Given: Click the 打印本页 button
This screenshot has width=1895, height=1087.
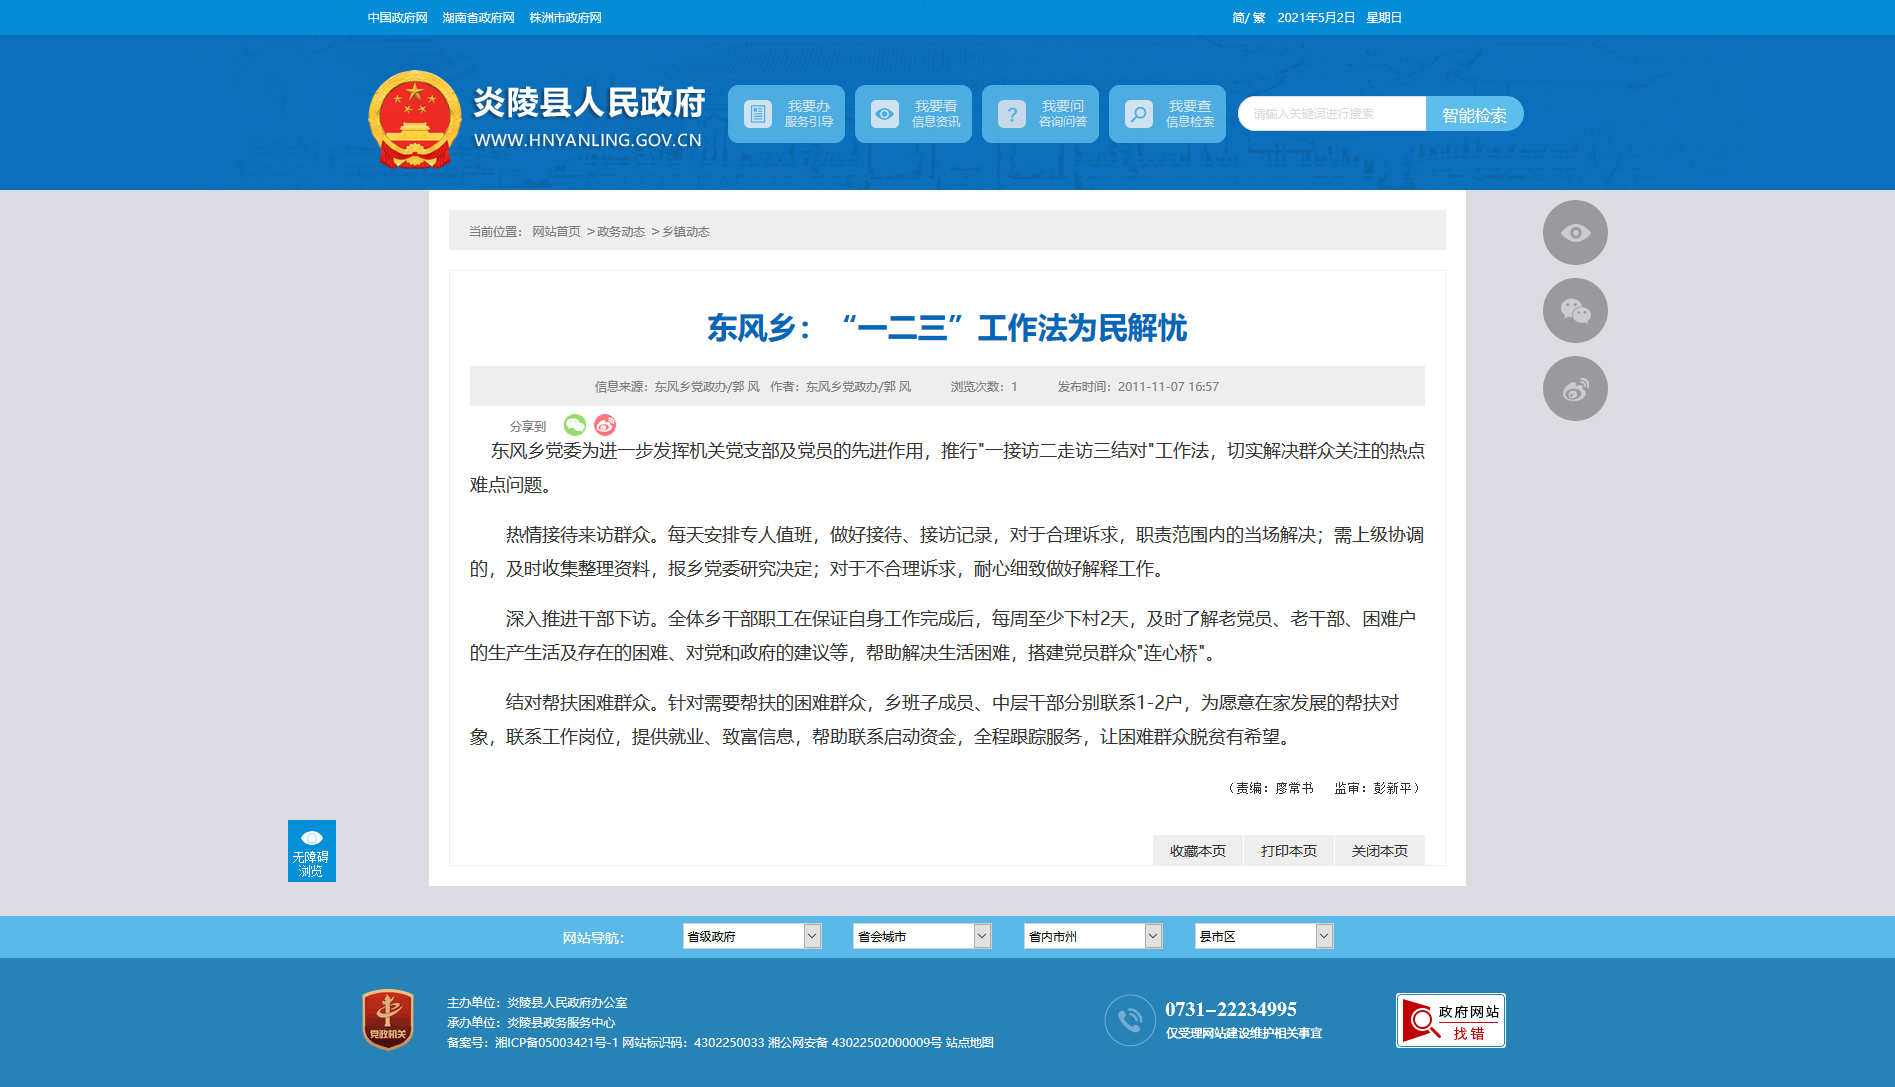Looking at the screenshot, I should [x=1288, y=851].
